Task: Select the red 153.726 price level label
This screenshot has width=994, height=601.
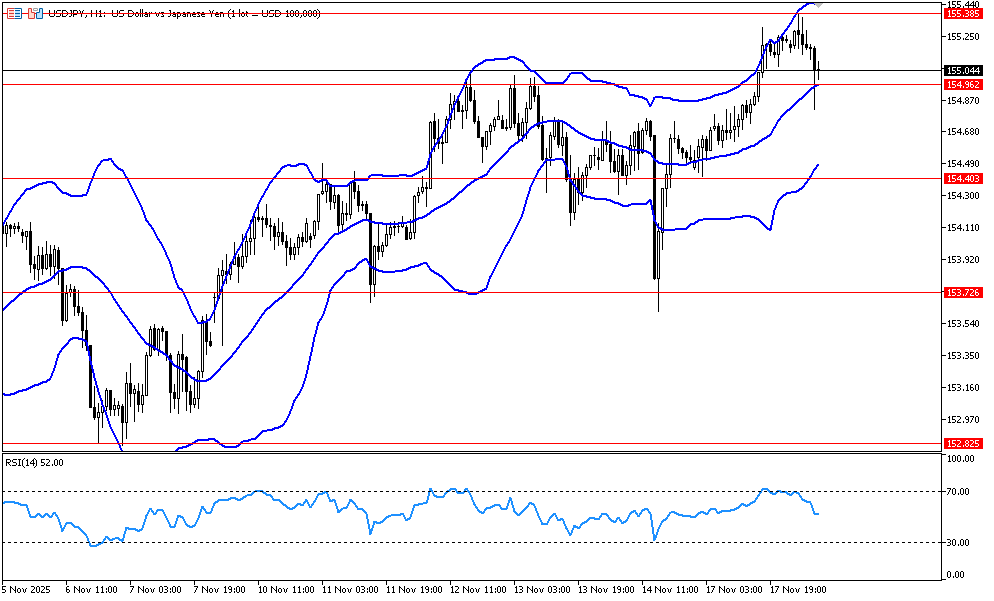Action: point(961,292)
